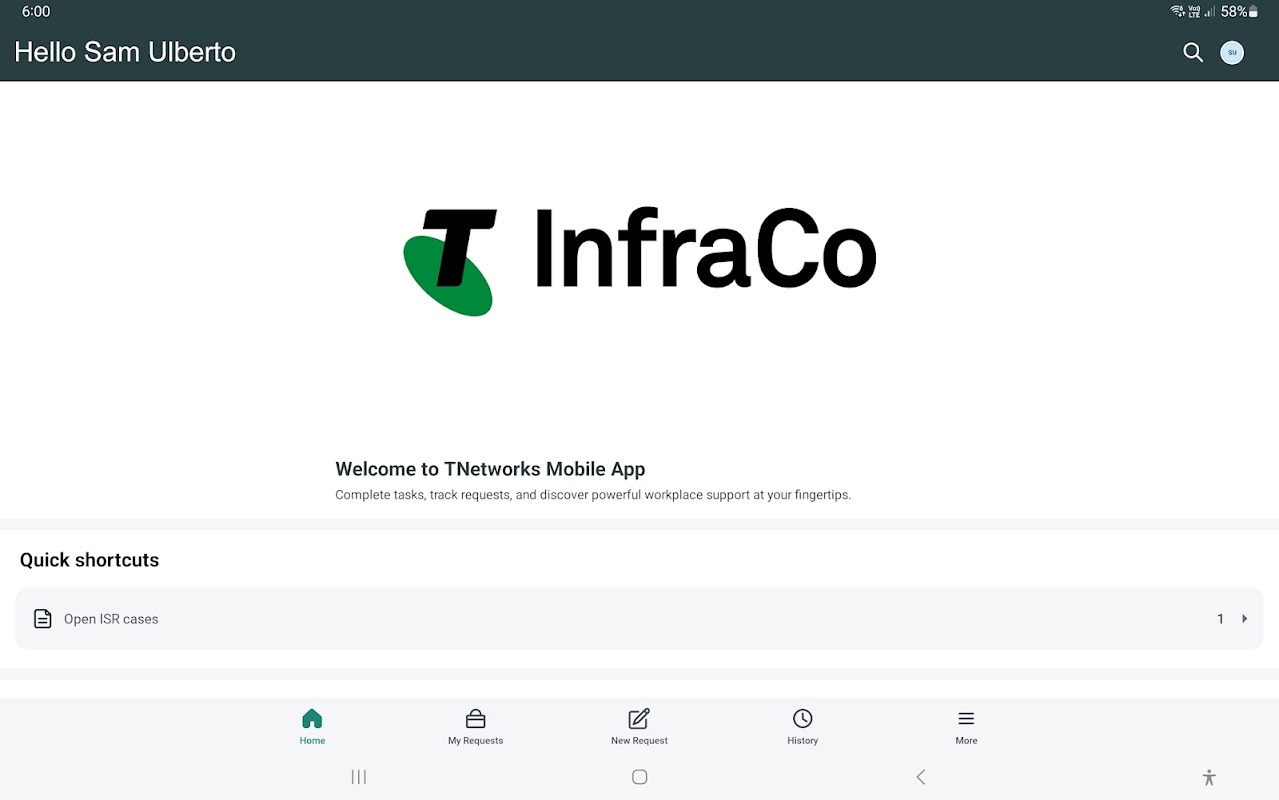Switch to the History tab label
The height and width of the screenshot is (800, 1279).
coord(802,741)
